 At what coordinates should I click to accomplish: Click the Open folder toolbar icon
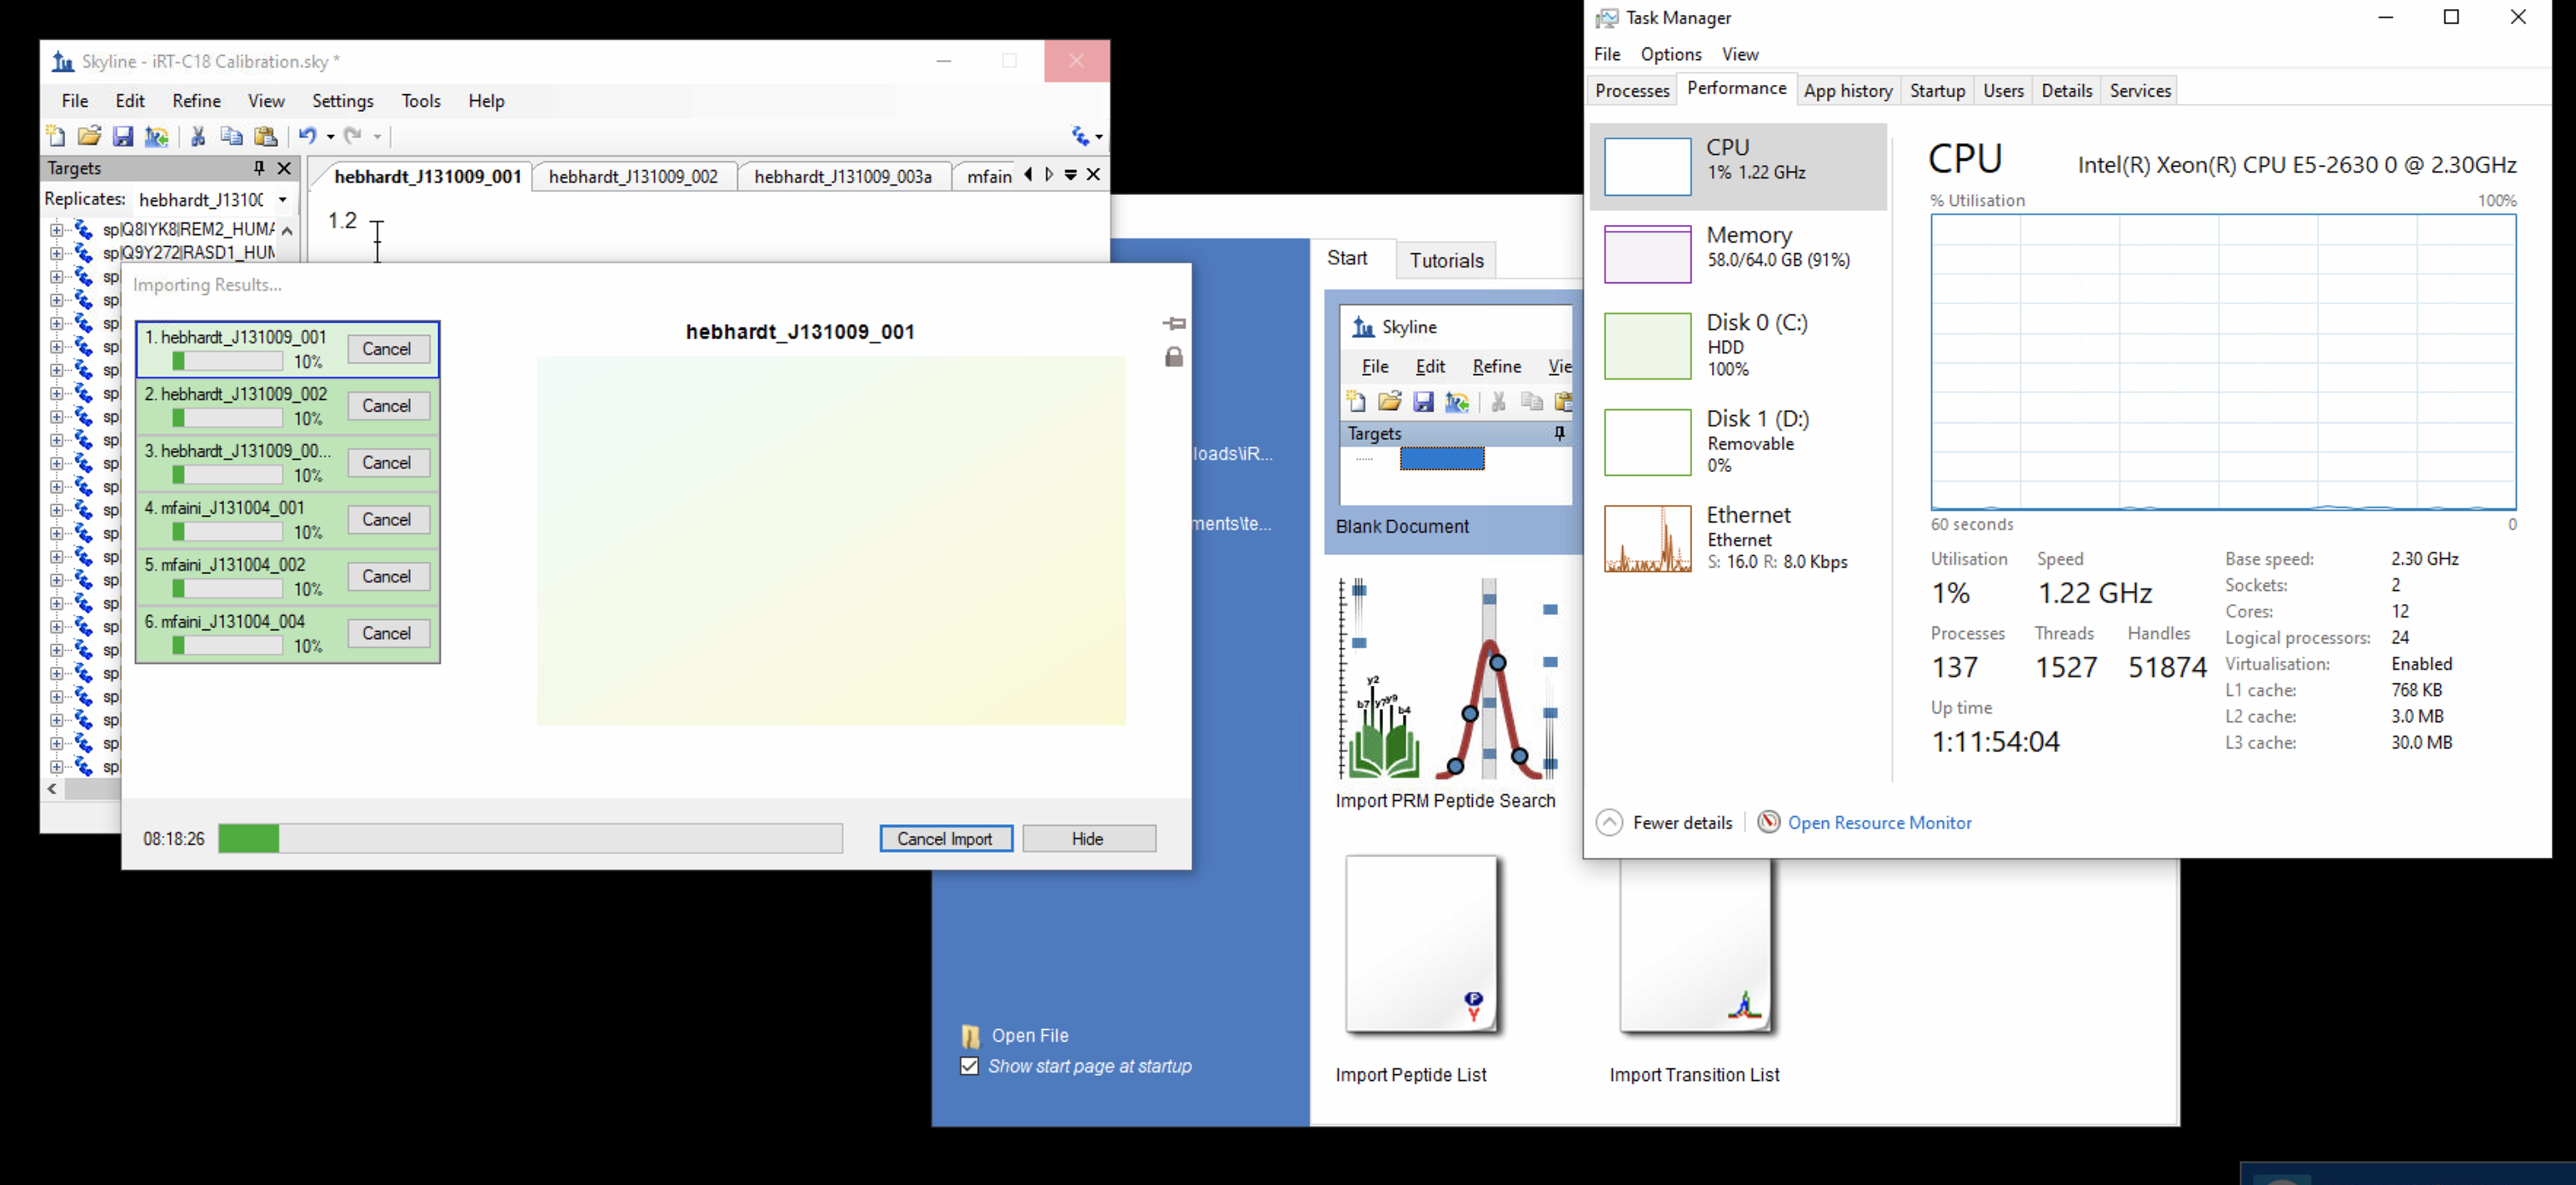coord(89,137)
